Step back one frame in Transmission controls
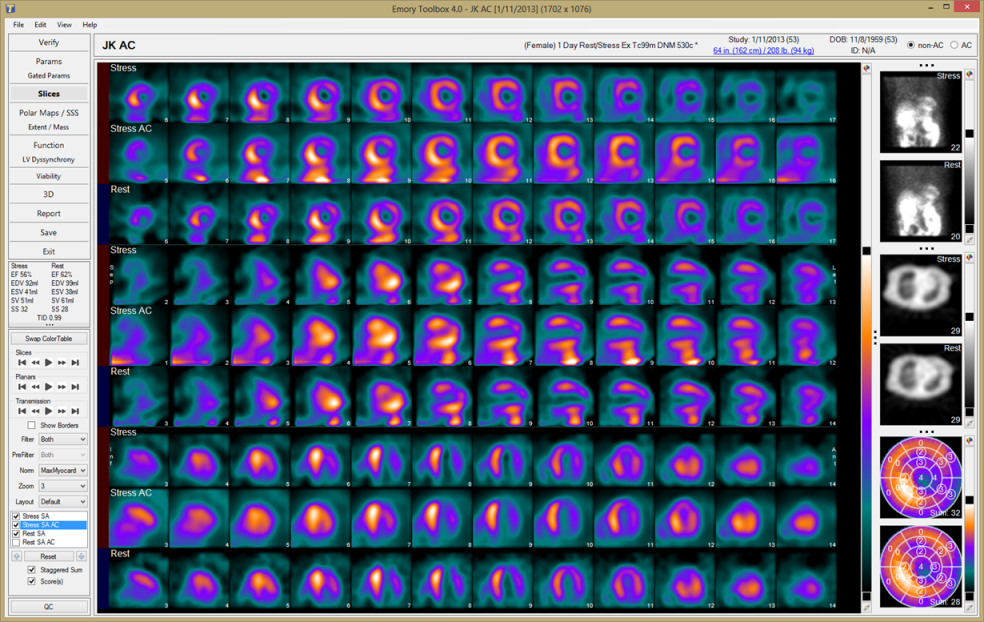The height and width of the screenshot is (622, 984). [x=35, y=411]
